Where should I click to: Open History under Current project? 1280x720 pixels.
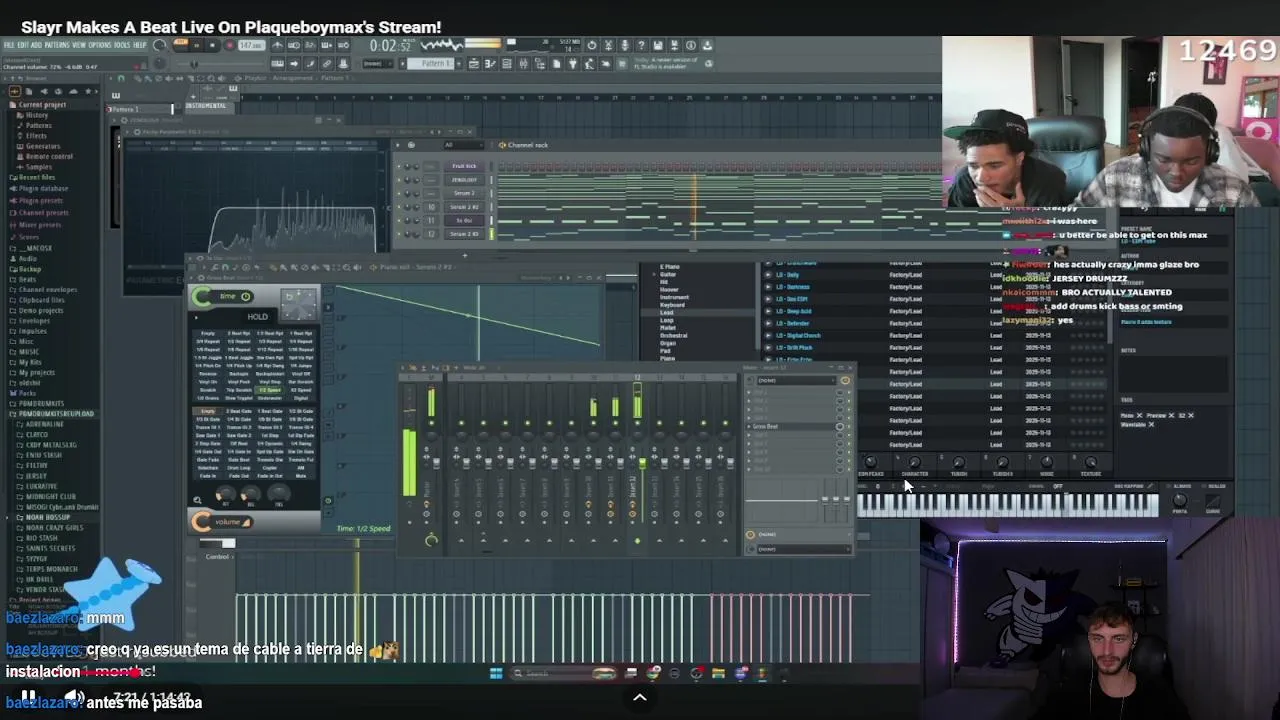pos(37,115)
